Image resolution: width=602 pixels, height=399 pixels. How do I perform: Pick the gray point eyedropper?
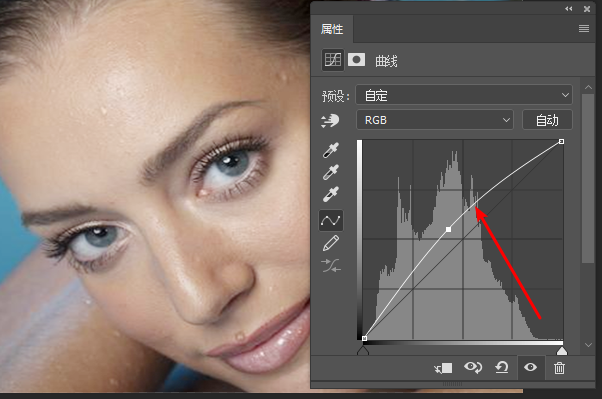(x=331, y=172)
